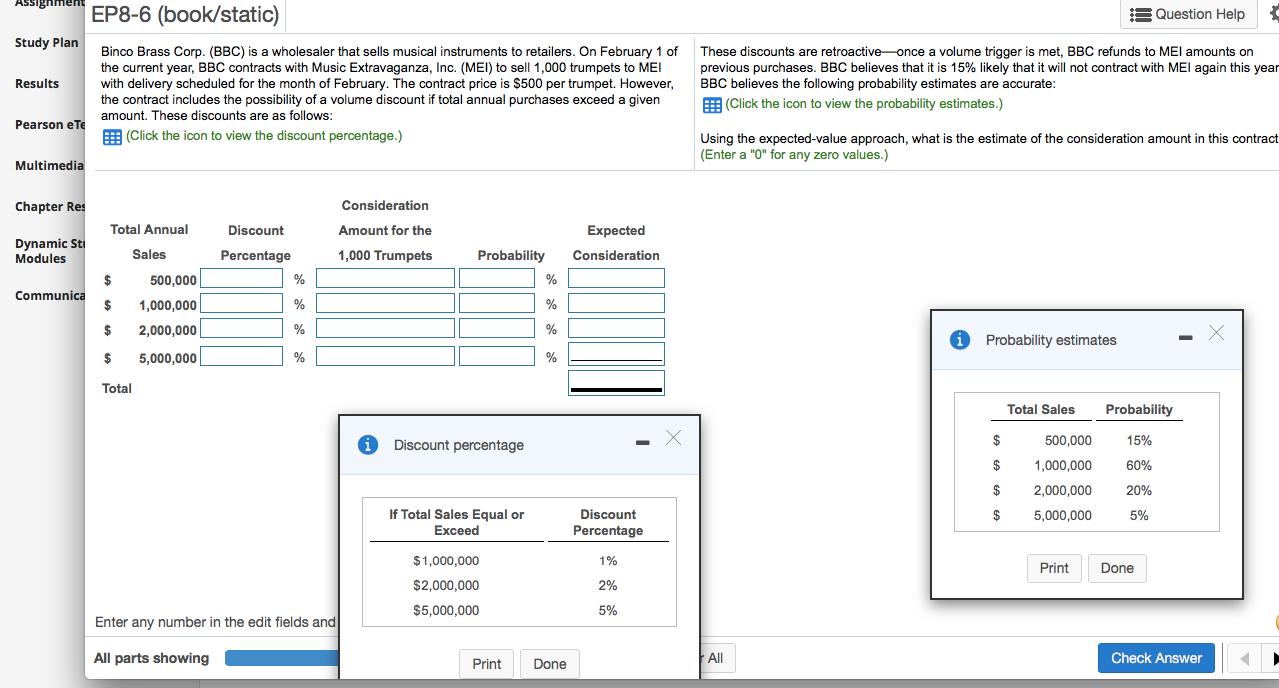
Task: Click Print in Probability estimates popup
Action: tap(1054, 568)
